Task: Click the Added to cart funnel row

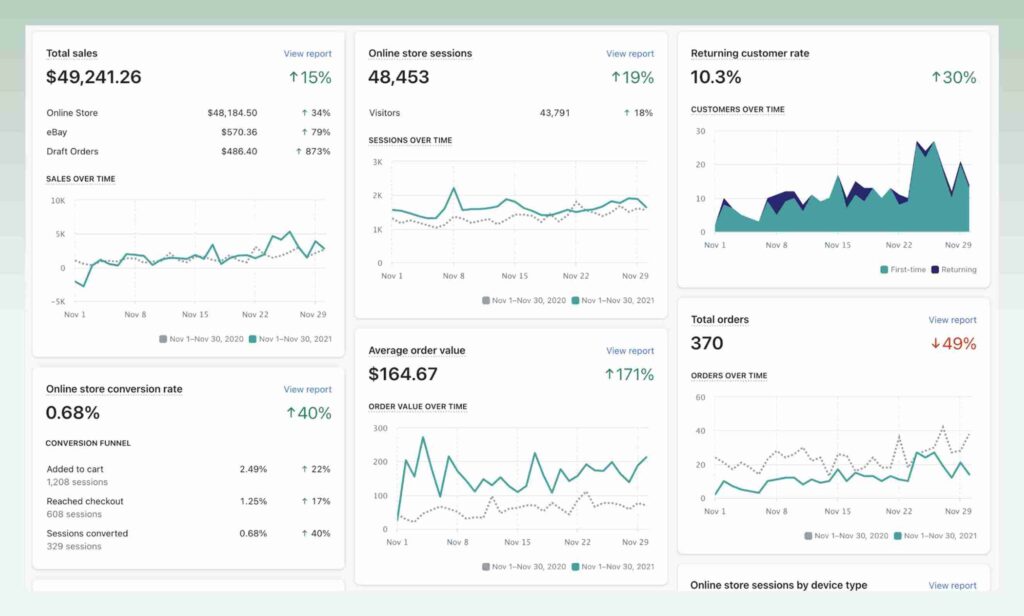Action: 188,475
